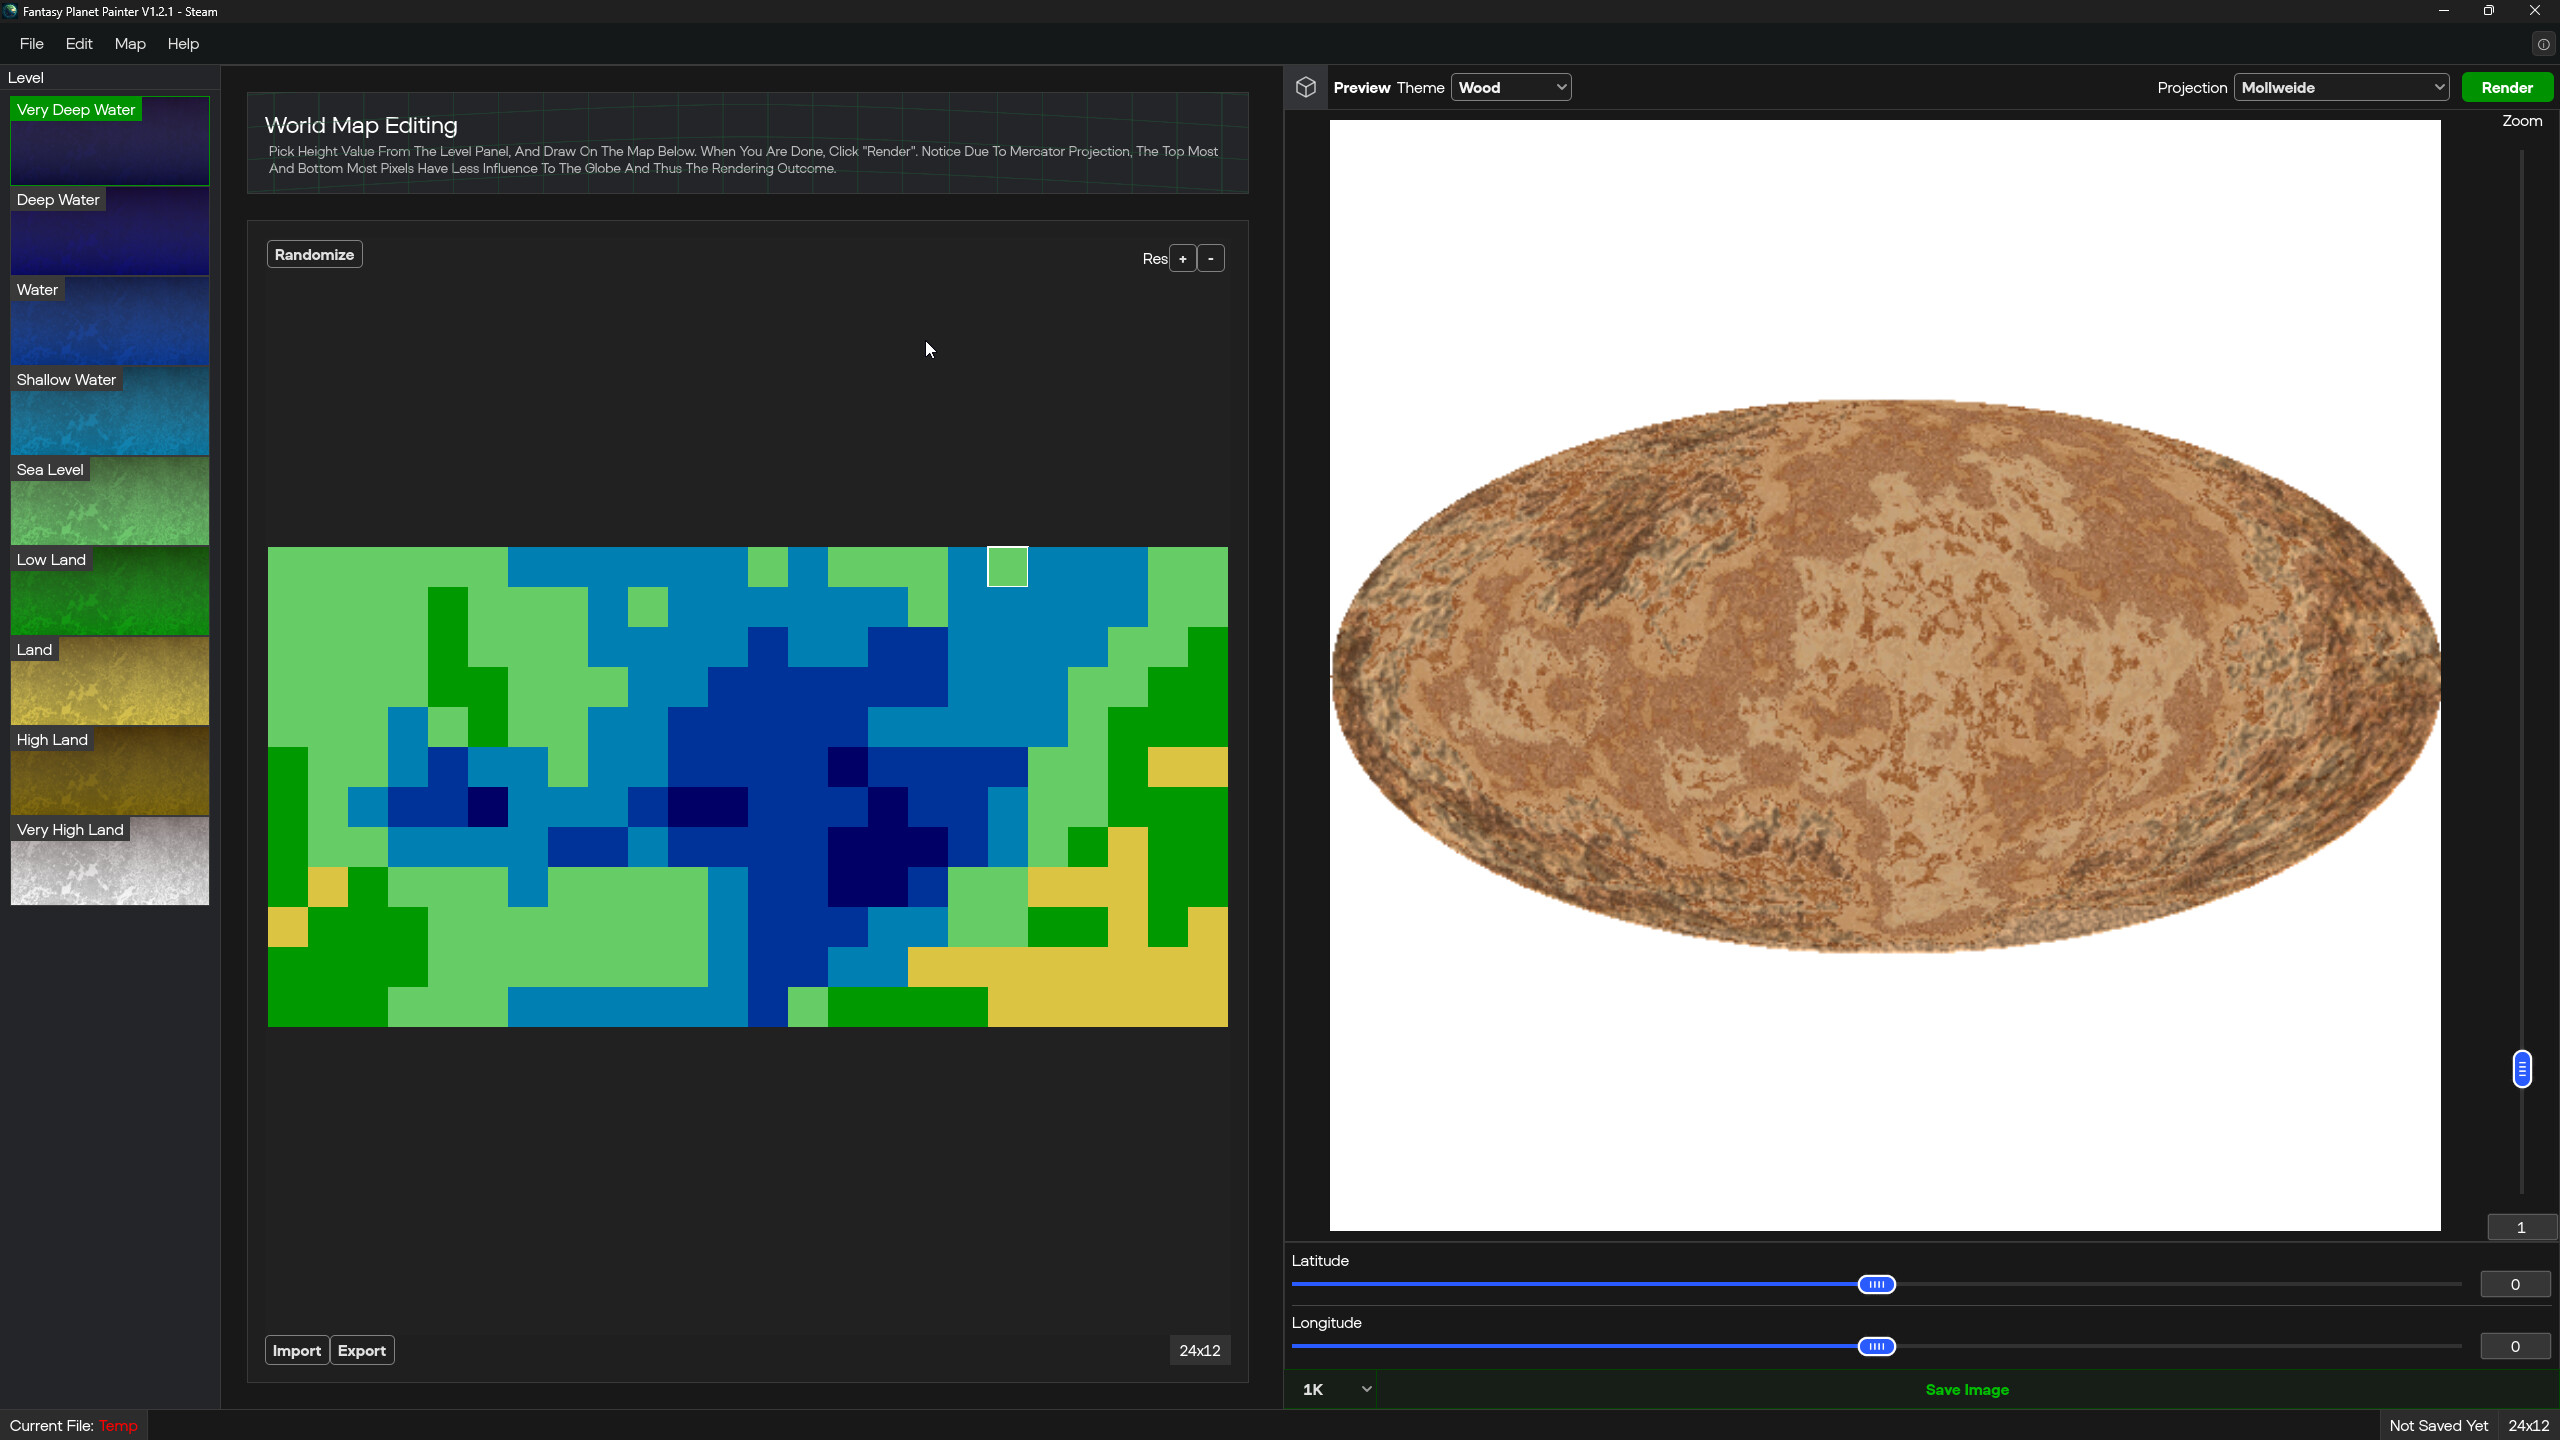This screenshot has height=1440, width=2560.
Task: Open the 1K export resolution dropdown
Action: point(1332,1389)
